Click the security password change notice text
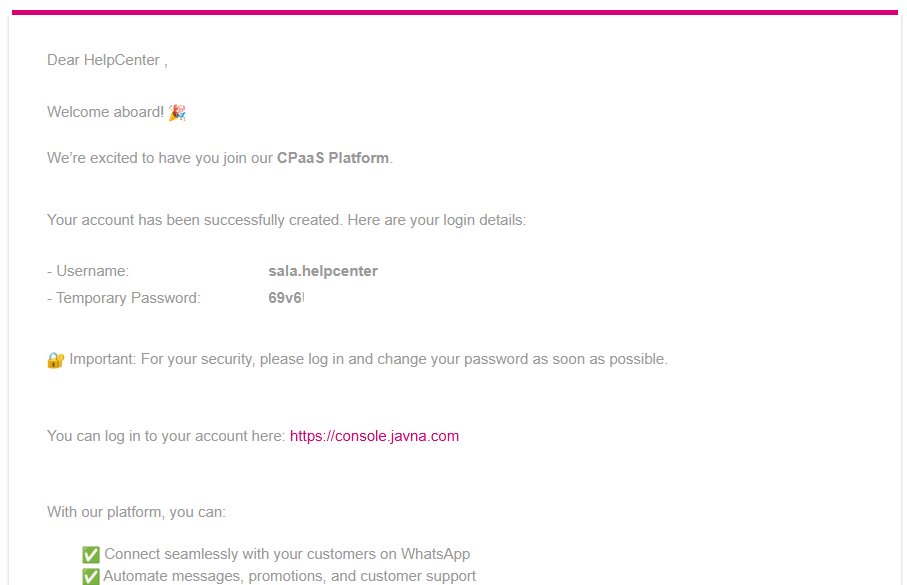The height and width of the screenshot is (585, 907). click(368, 359)
